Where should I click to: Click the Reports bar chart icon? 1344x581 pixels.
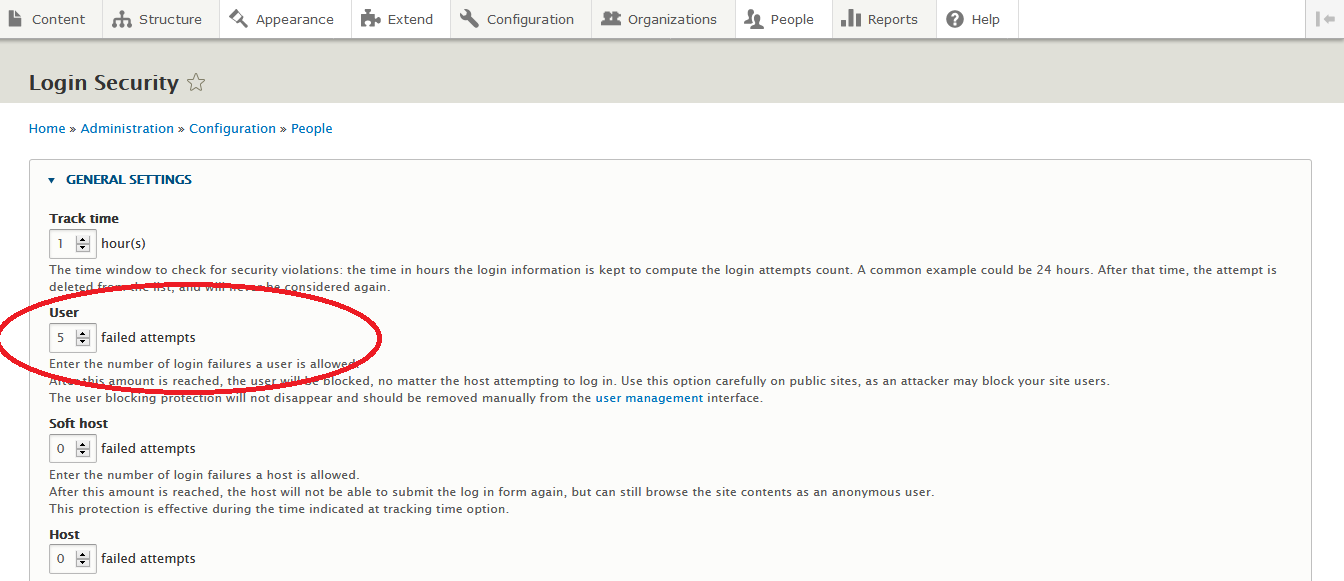[x=851, y=19]
